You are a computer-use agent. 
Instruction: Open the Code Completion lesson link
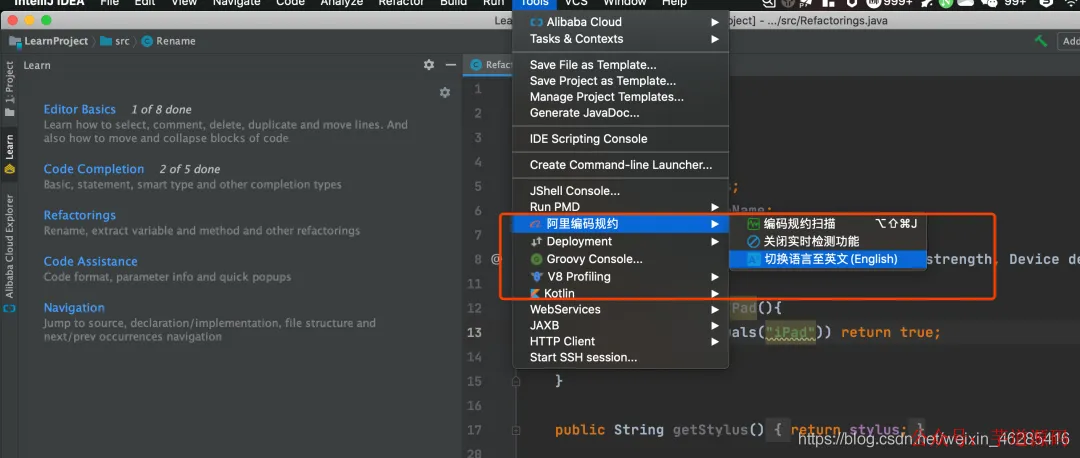[94, 169]
